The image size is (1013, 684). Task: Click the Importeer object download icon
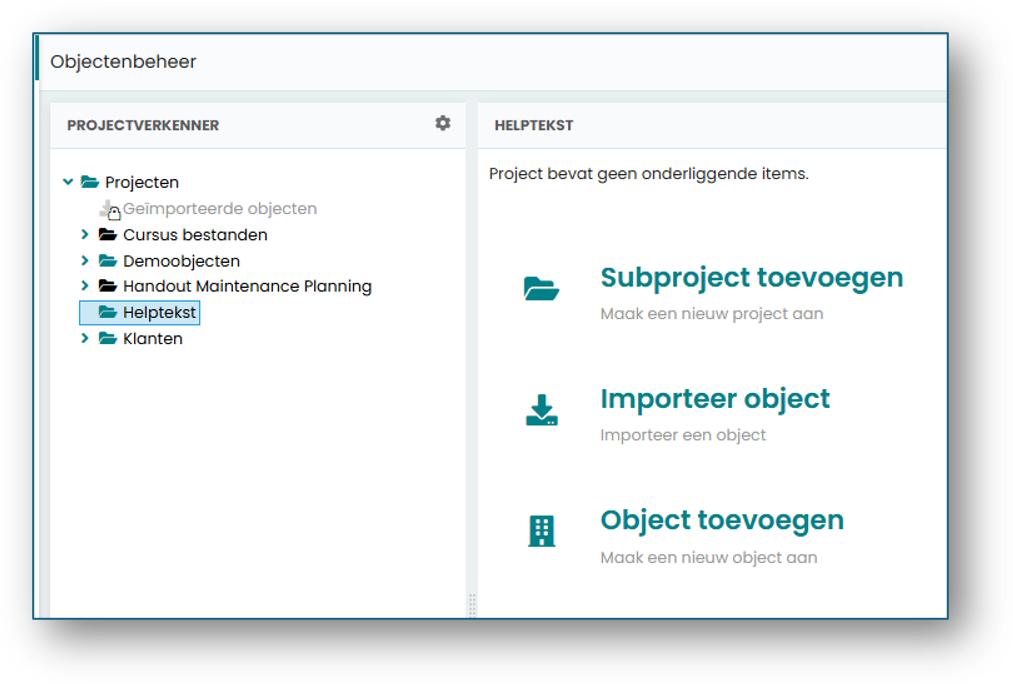pyautogui.click(x=541, y=410)
